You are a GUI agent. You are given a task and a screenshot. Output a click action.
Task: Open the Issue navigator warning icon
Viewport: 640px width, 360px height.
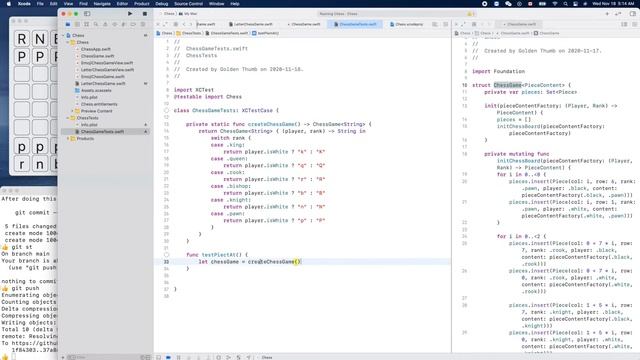tap(105, 24)
